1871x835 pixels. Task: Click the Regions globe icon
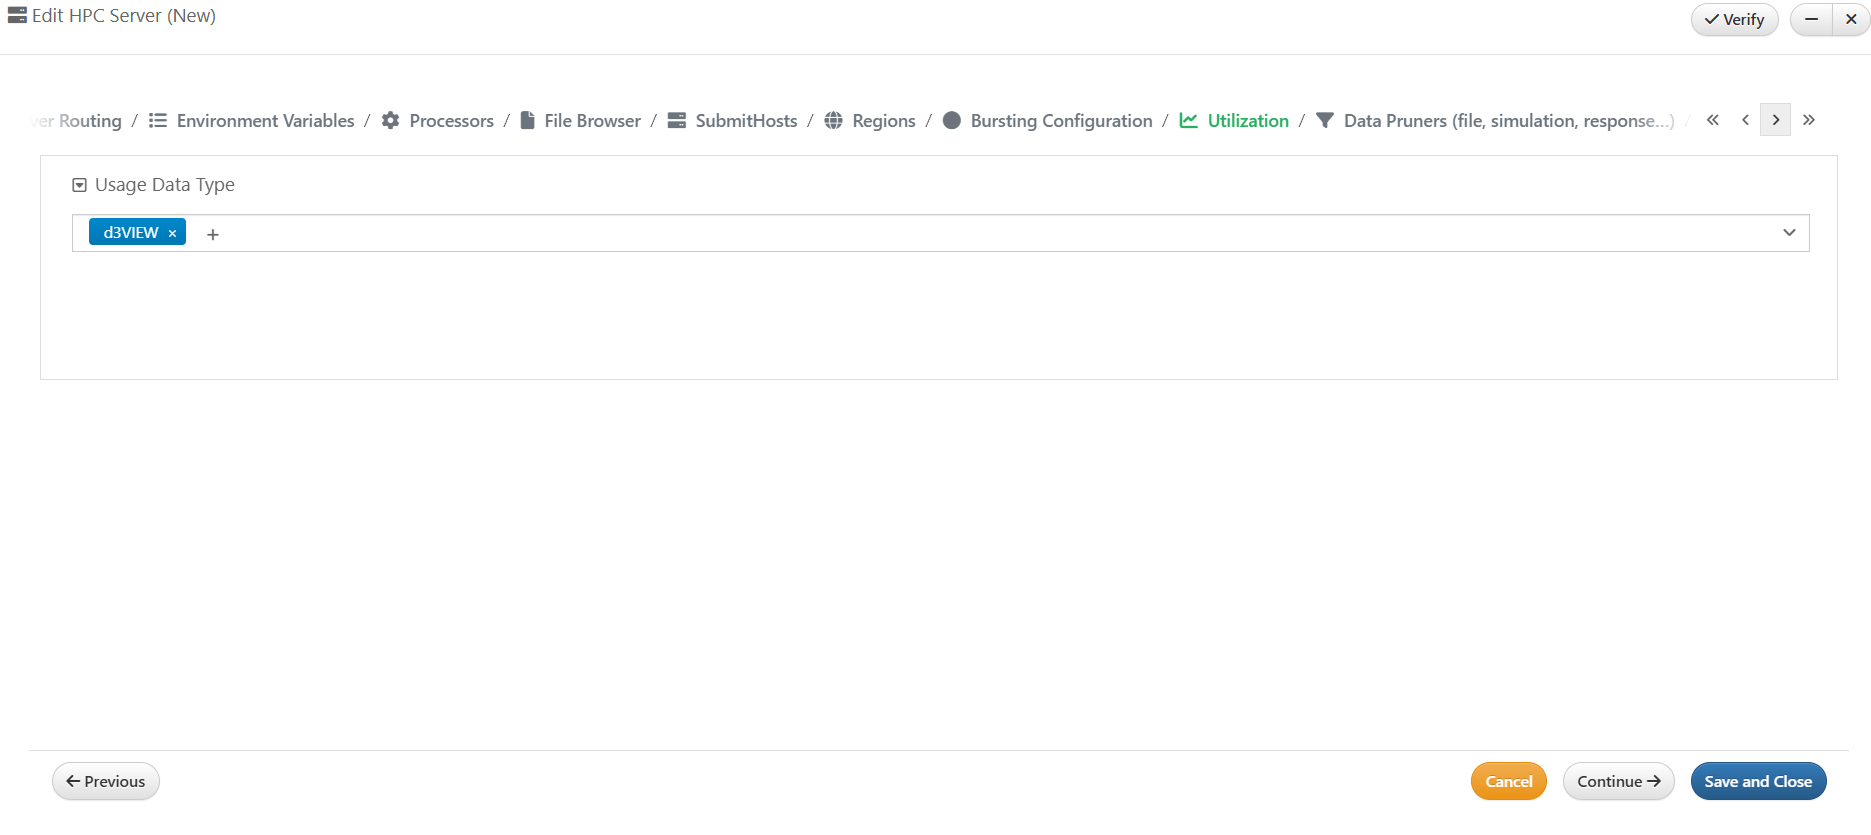[x=833, y=121]
